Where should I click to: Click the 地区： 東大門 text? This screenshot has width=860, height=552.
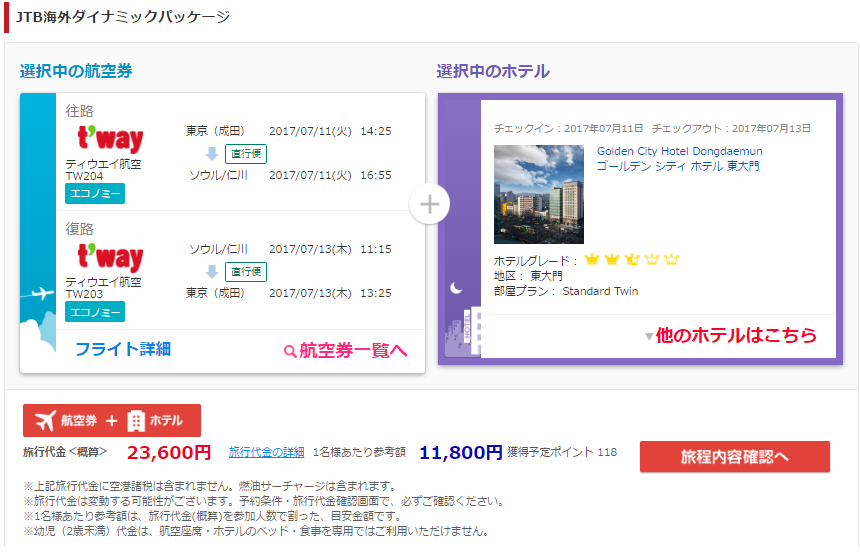coord(528,276)
